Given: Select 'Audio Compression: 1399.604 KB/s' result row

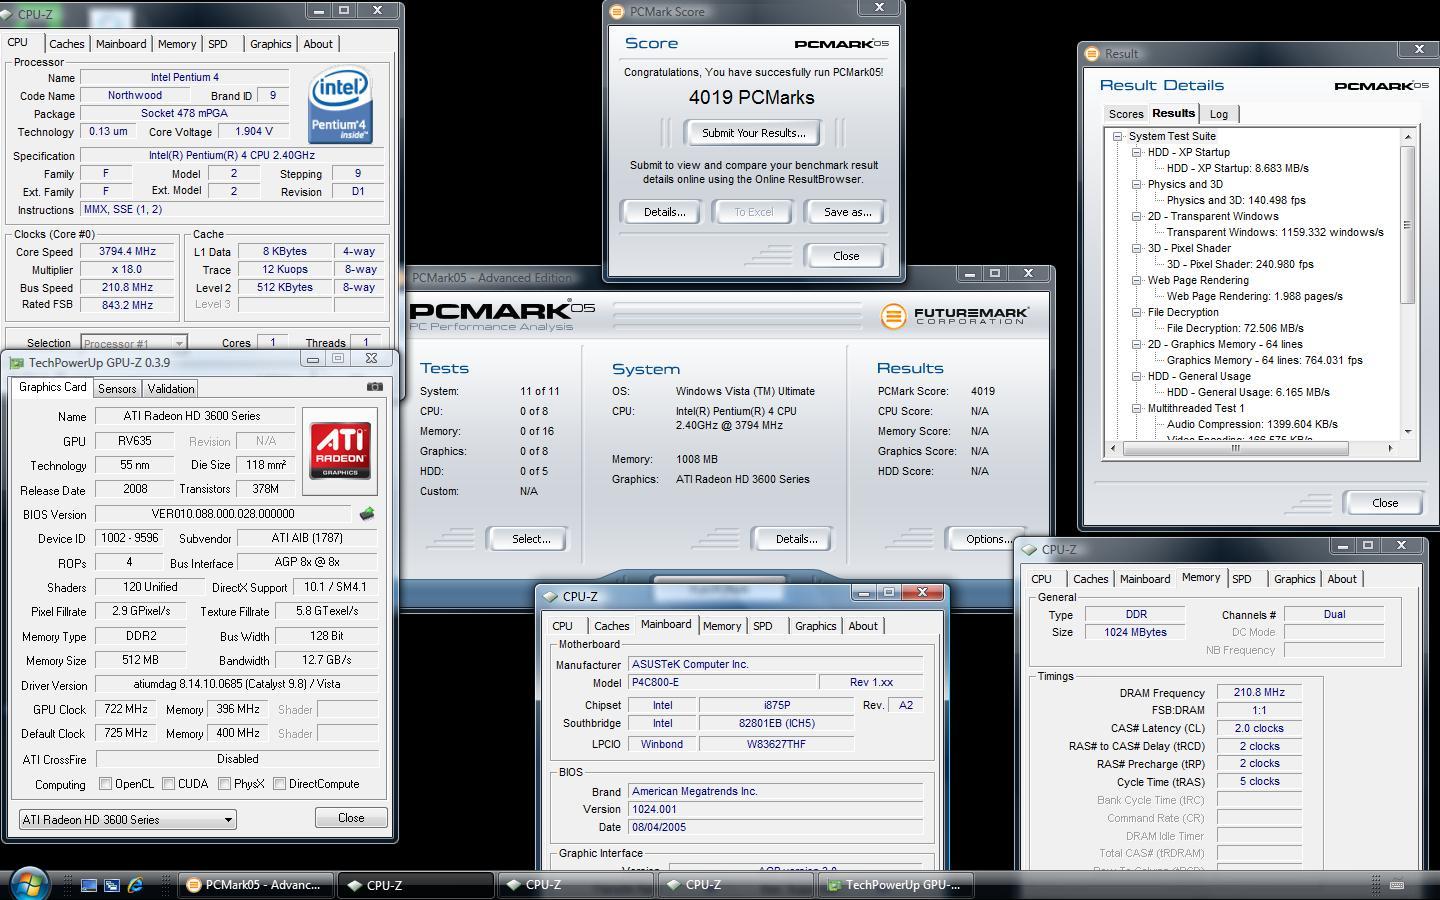Looking at the screenshot, I should (x=1252, y=424).
